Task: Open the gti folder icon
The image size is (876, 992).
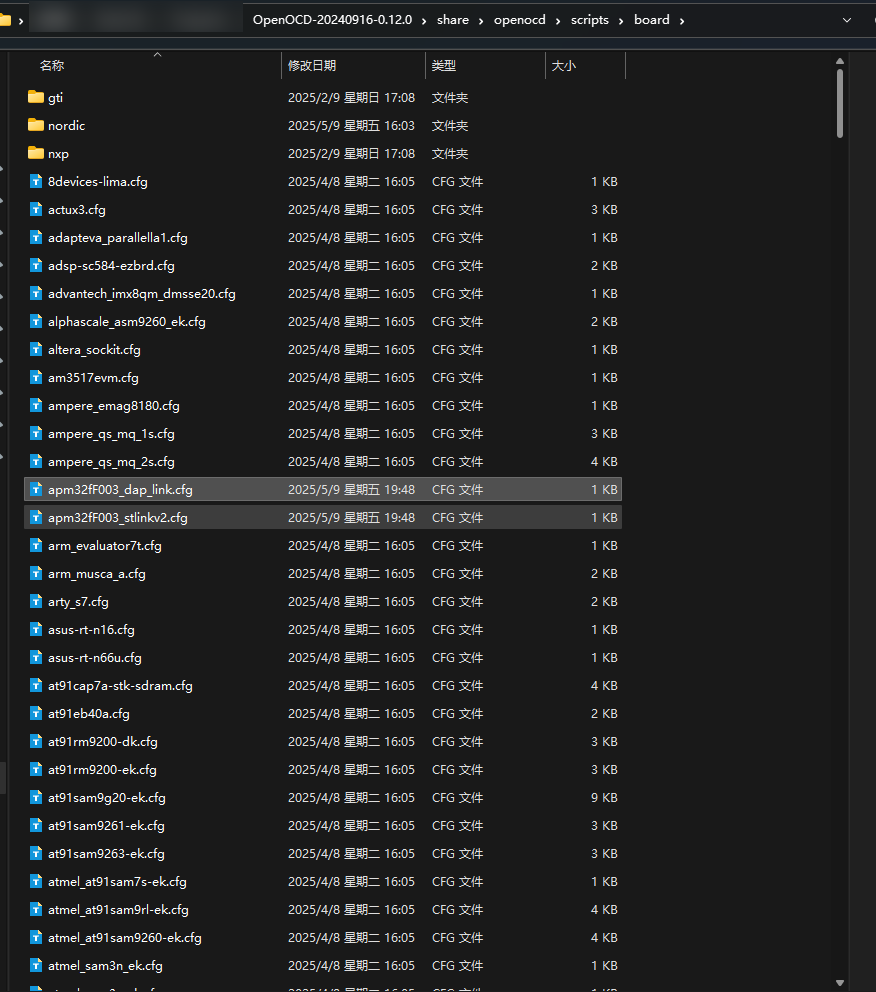Action: (36, 97)
